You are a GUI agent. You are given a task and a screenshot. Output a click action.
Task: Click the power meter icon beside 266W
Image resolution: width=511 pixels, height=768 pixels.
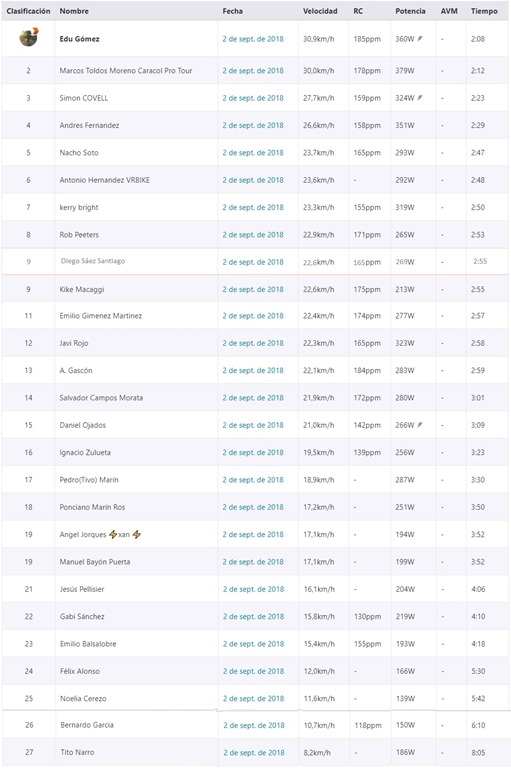(420, 425)
